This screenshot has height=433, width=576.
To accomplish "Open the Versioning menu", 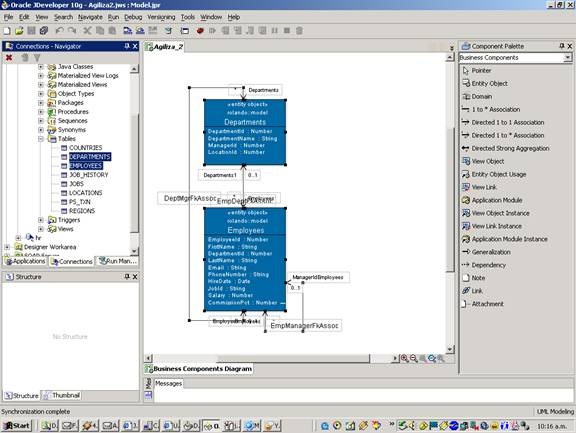I will click(x=161, y=17).
